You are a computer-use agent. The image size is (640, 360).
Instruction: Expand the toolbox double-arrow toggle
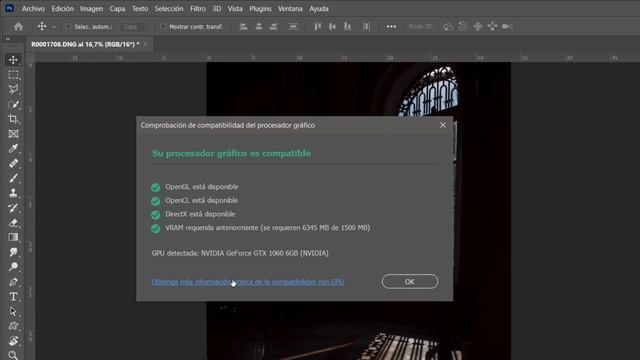pyautogui.click(x=7, y=39)
